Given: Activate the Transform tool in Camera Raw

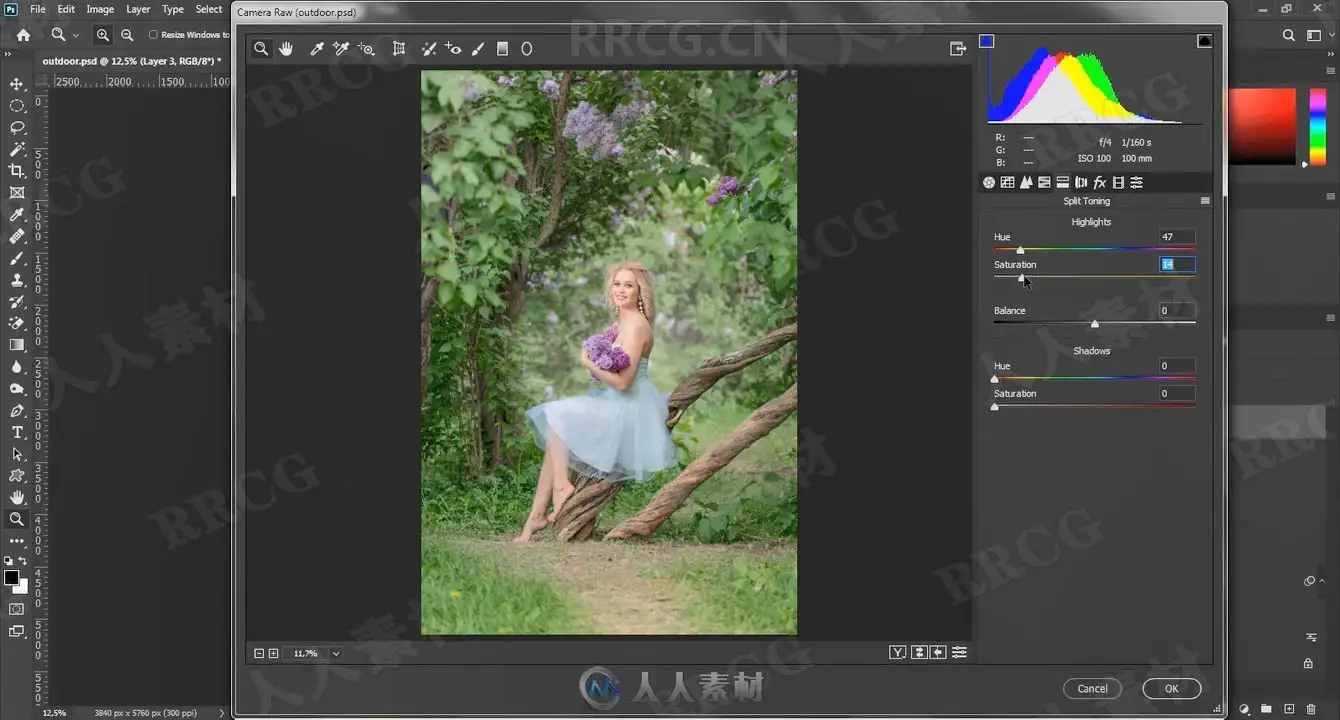Looking at the screenshot, I should point(399,48).
